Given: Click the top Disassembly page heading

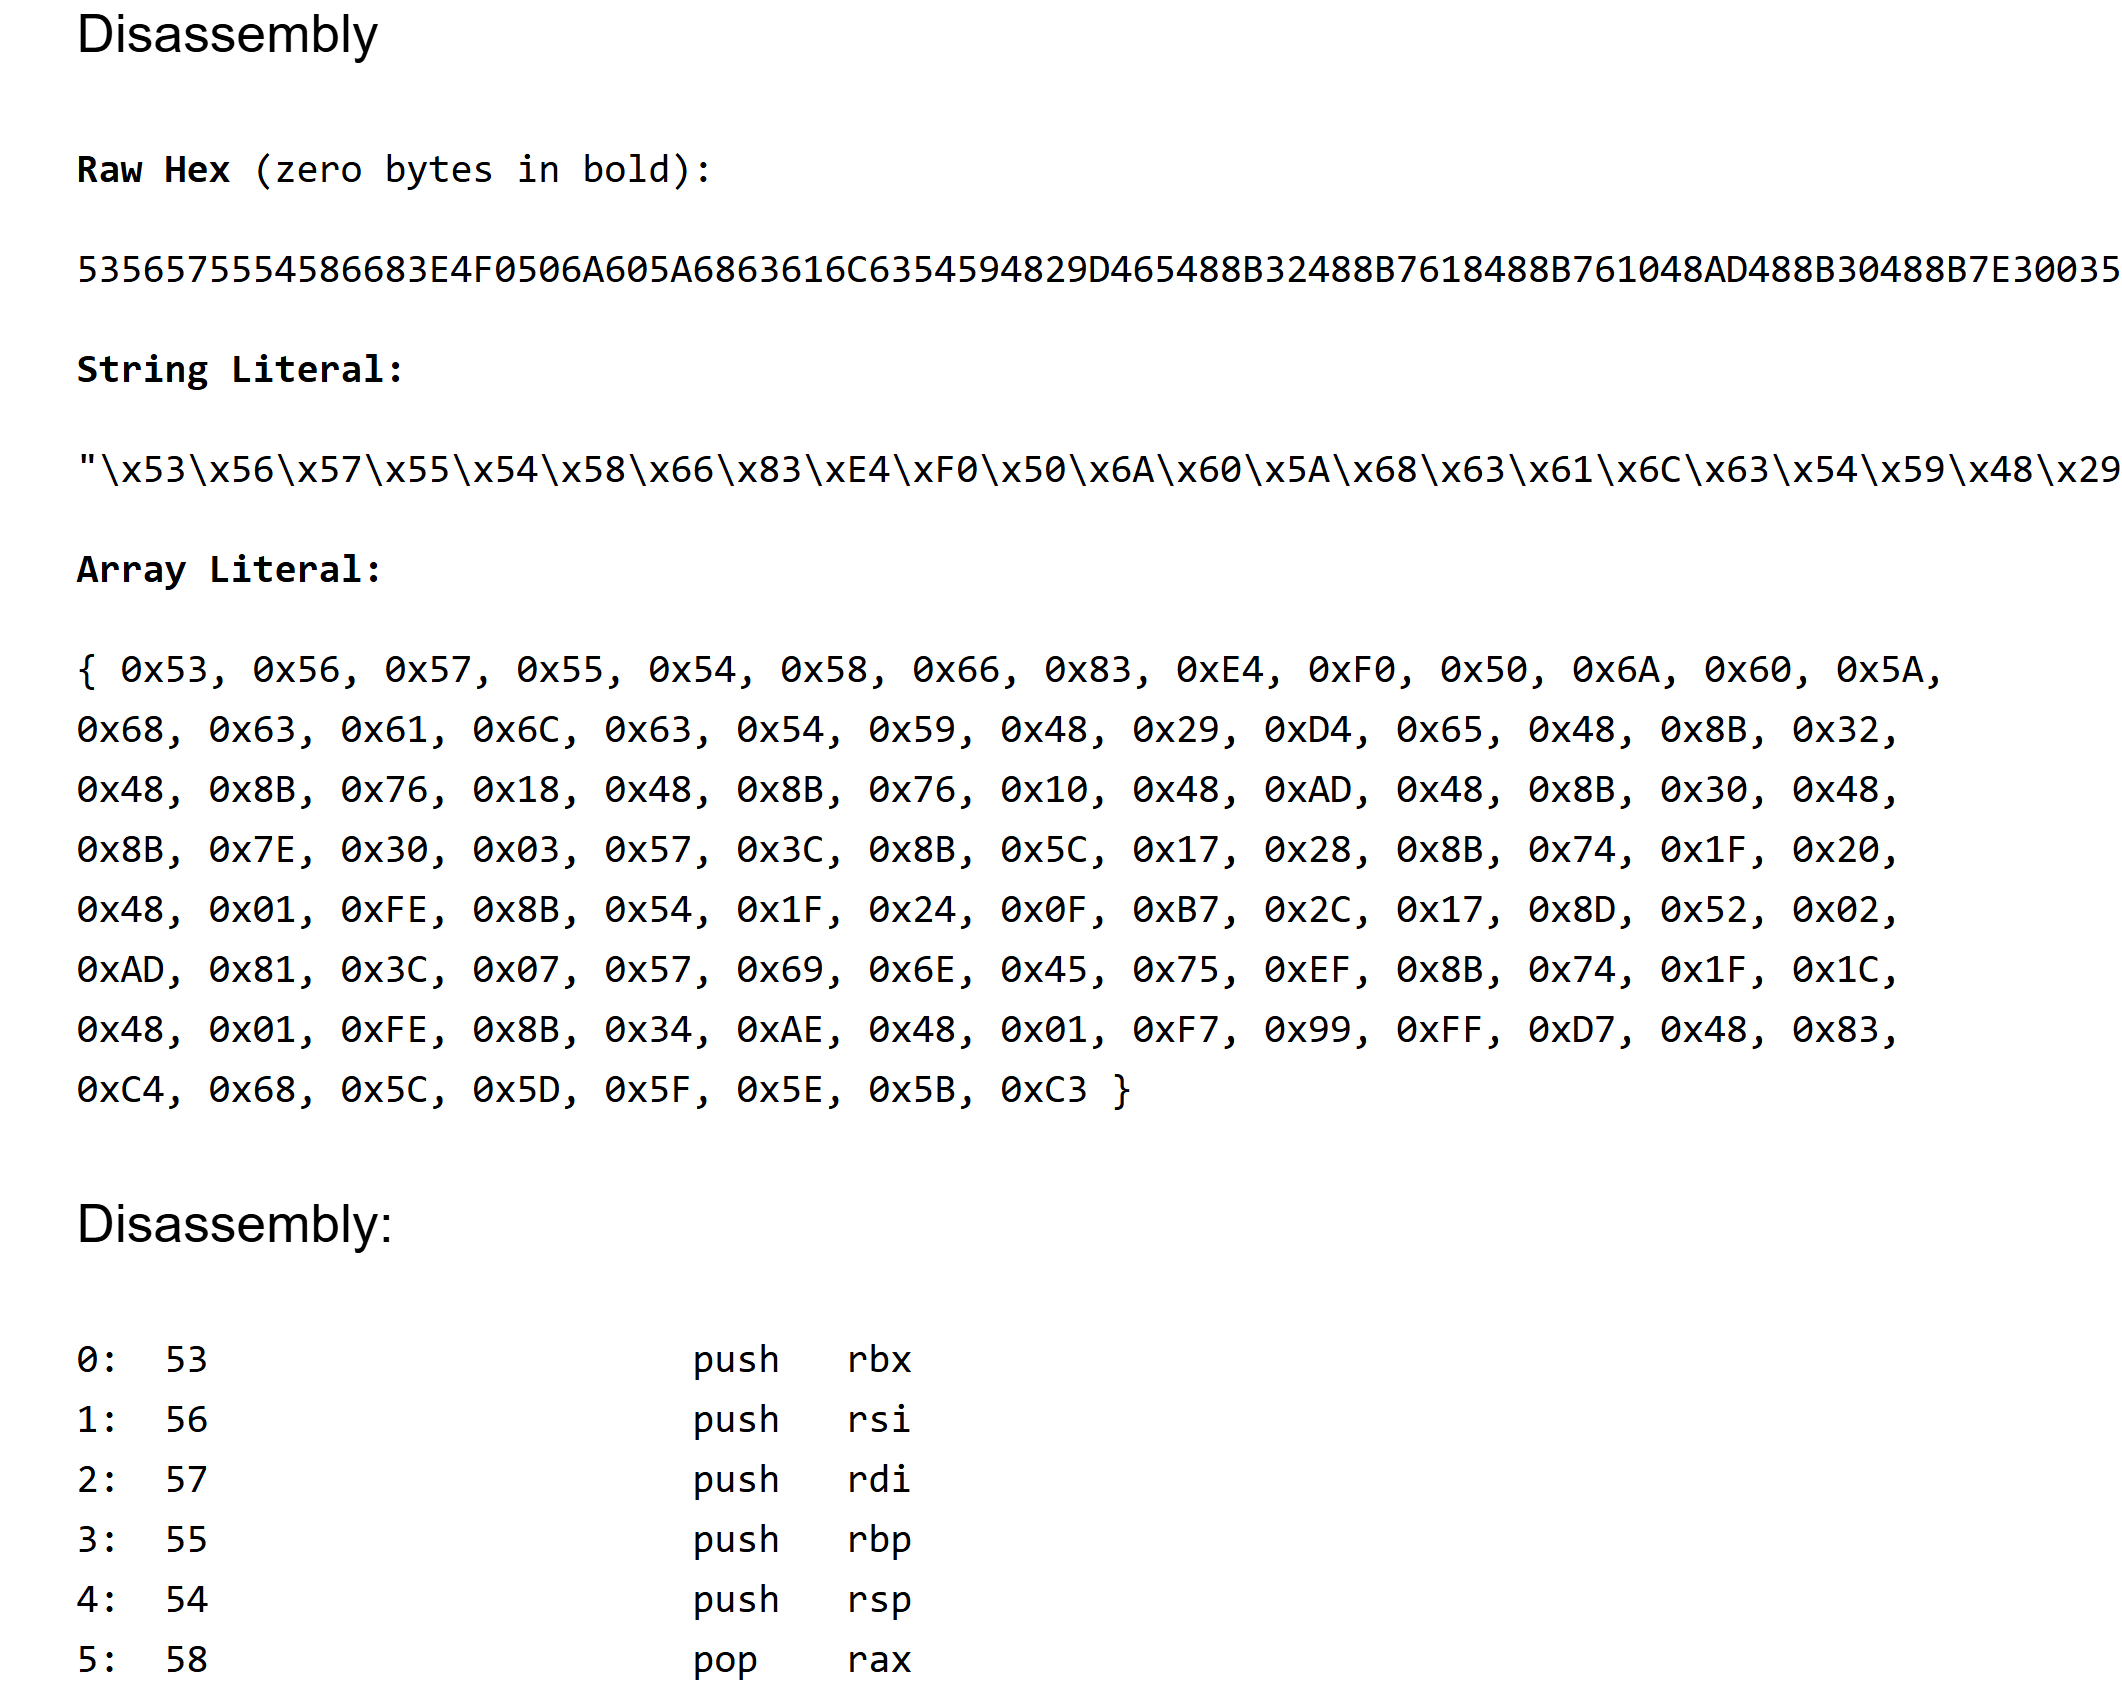Looking at the screenshot, I should click(x=227, y=36).
